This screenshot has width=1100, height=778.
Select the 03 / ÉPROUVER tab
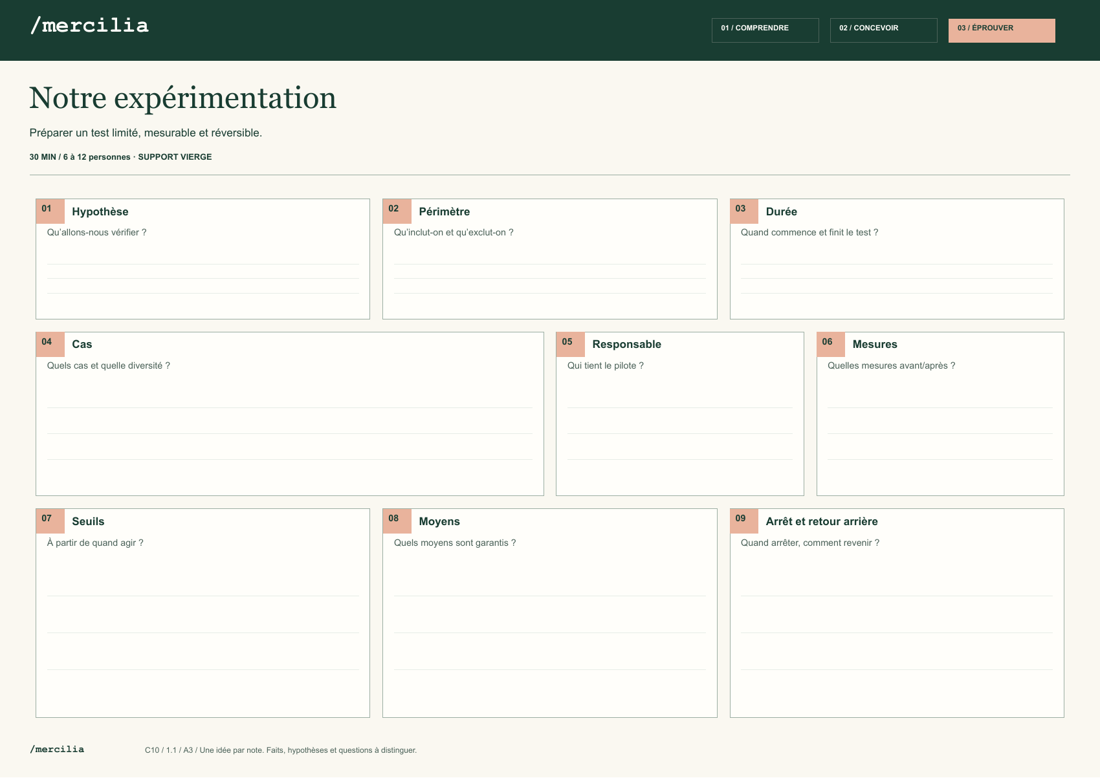pos(1001,30)
